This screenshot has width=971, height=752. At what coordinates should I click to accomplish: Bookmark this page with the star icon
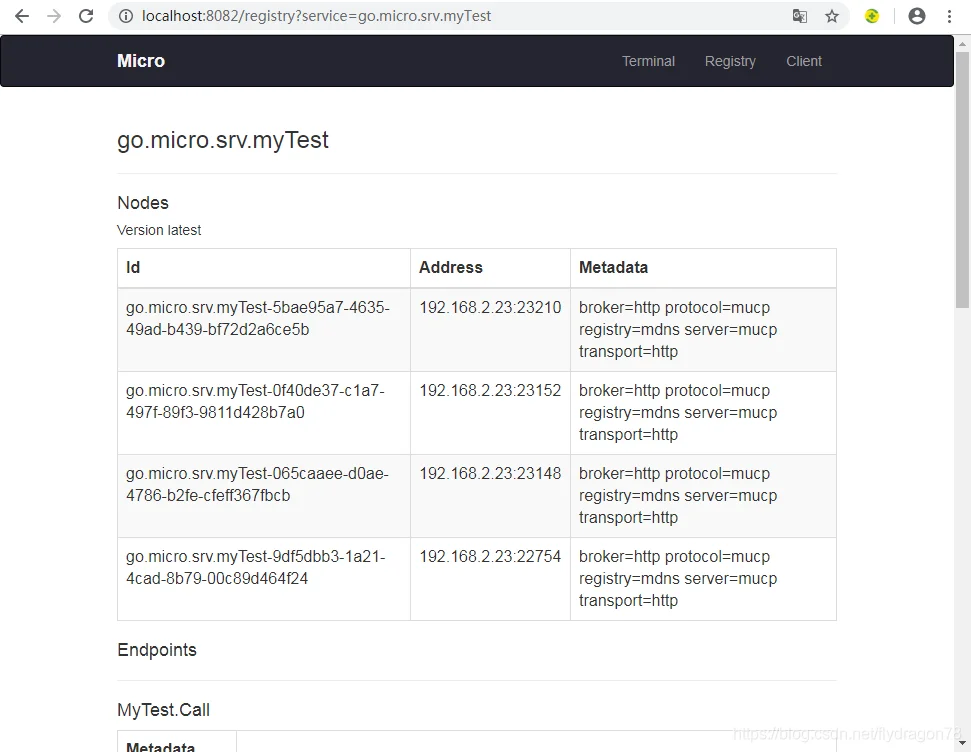click(832, 16)
